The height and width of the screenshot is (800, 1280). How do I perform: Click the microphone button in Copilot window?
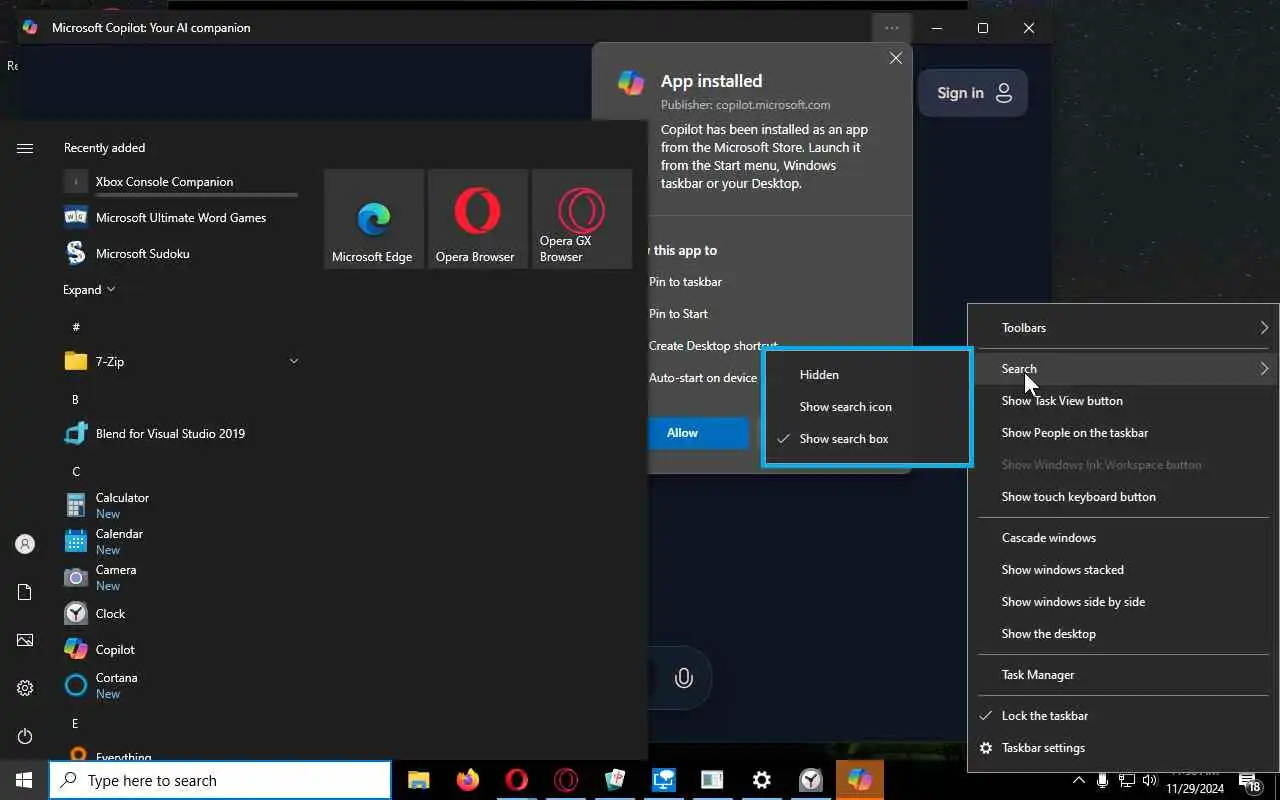tap(684, 678)
